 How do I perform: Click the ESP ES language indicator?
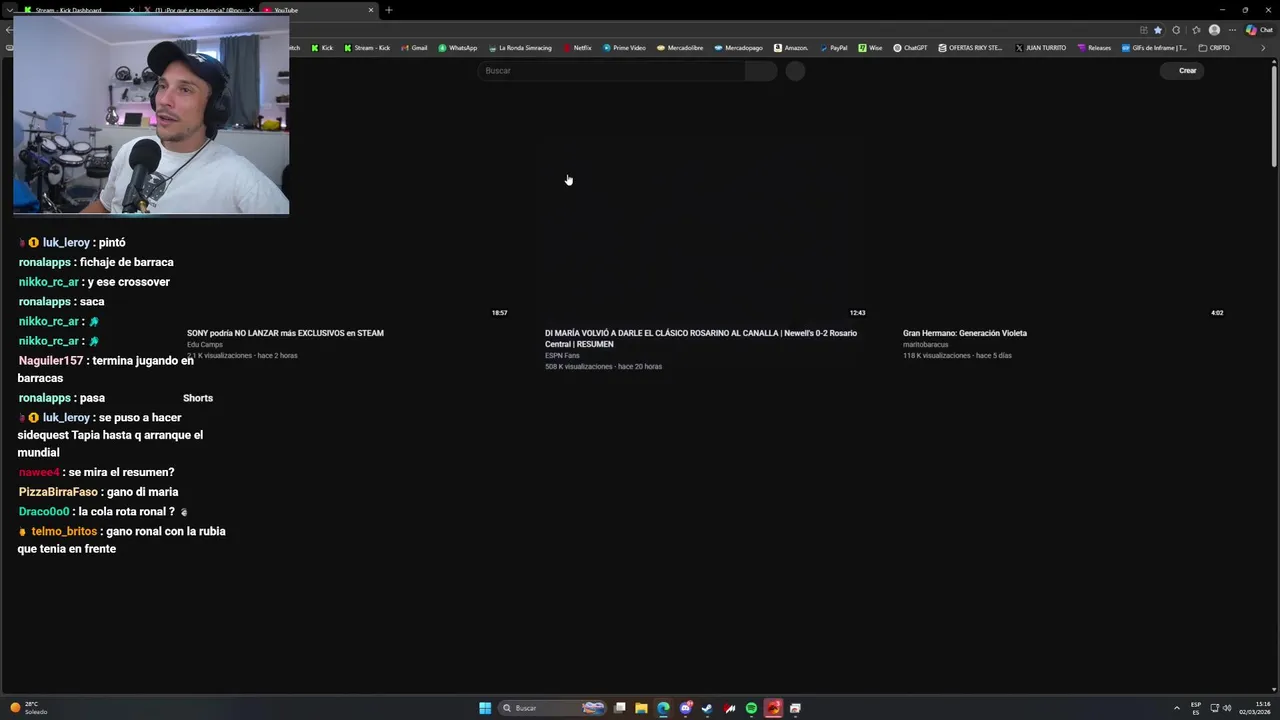pyautogui.click(x=1196, y=708)
